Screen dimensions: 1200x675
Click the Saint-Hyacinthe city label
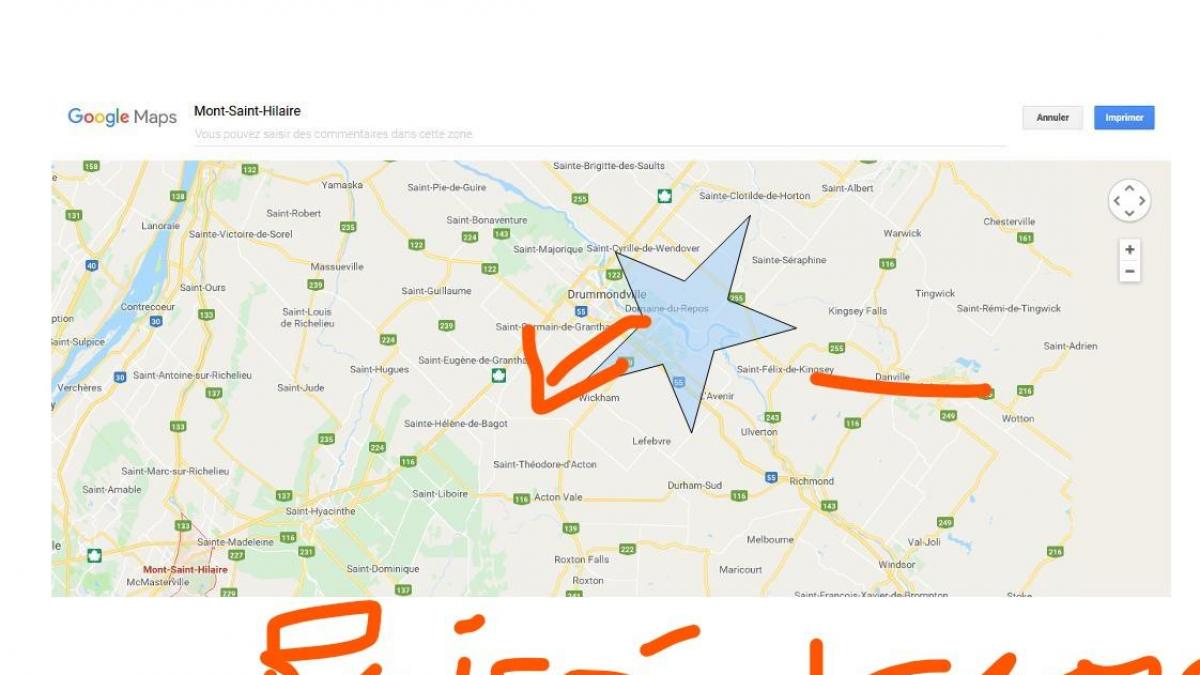pos(320,511)
